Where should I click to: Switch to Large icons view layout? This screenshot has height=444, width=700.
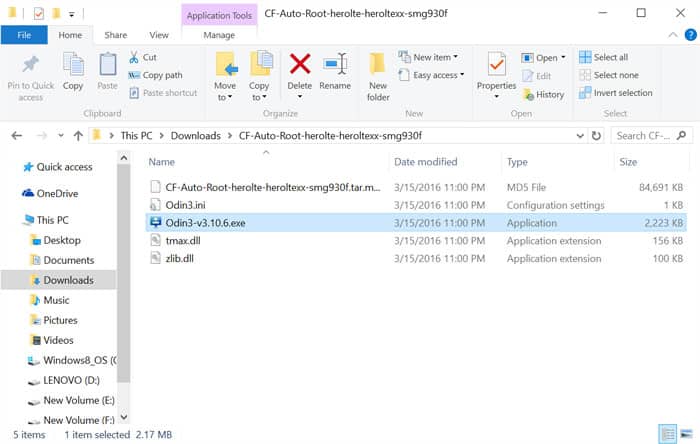[x=686, y=434]
